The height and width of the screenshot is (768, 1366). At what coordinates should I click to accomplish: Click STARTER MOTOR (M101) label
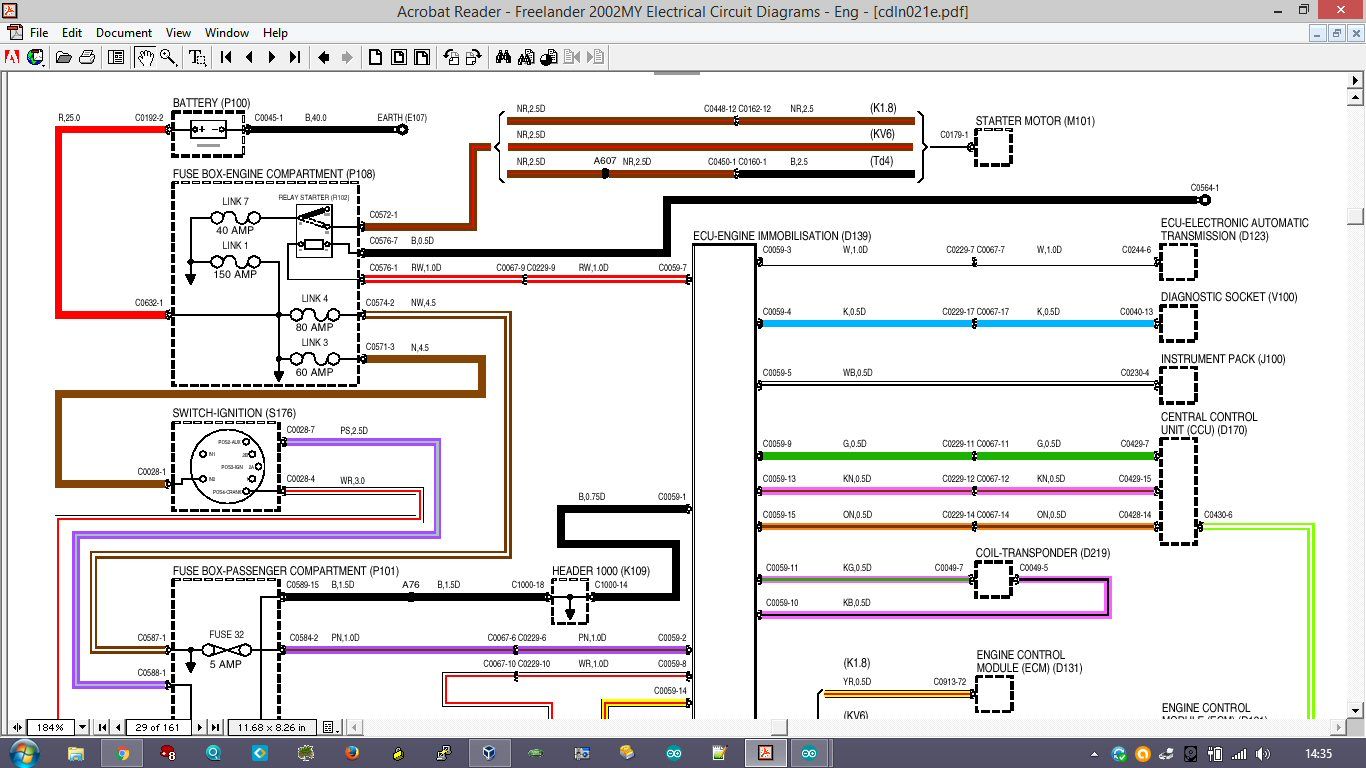point(1035,121)
